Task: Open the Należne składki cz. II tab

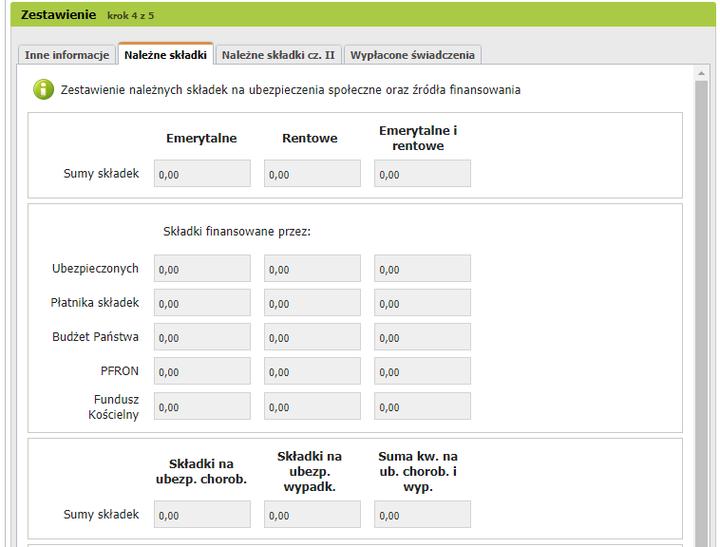Action: tap(279, 55)
